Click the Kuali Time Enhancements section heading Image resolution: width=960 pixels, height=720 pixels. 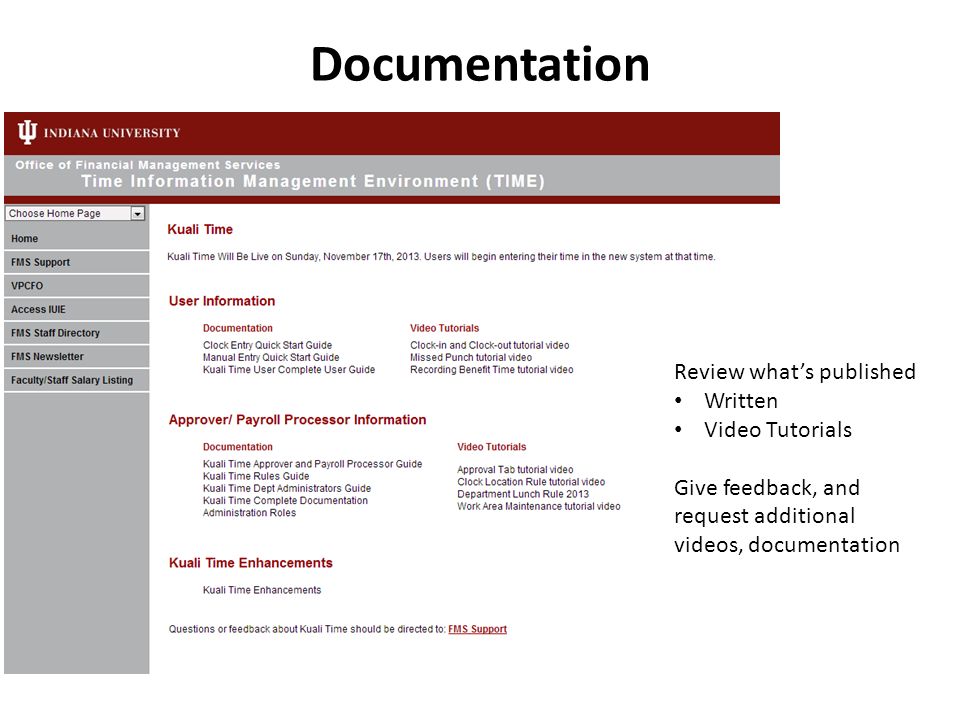[250, 563]
